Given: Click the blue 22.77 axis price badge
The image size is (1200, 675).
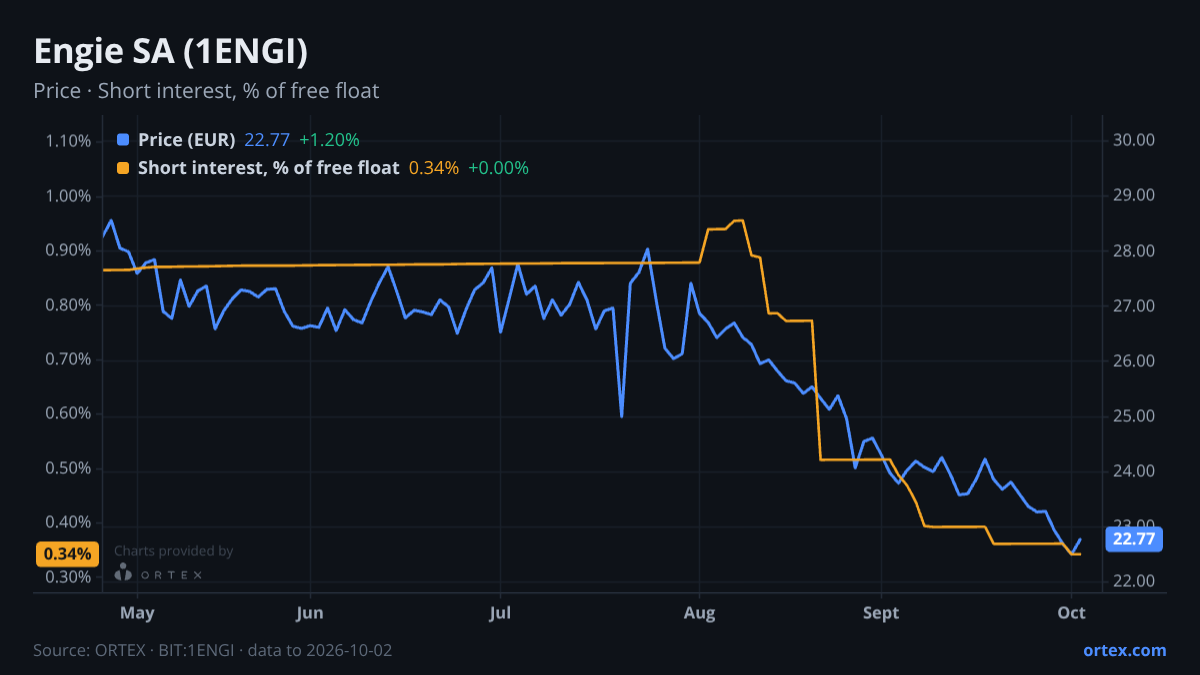Looking at the screenshot, I should pos(1134,539).
